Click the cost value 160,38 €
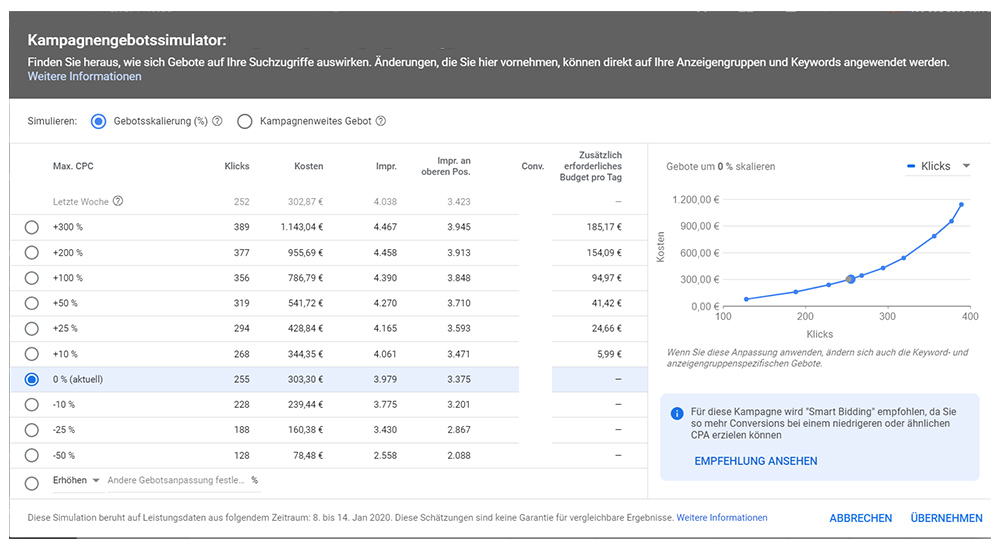Viewport: 1000px width, 550px height. coord(305,430)
